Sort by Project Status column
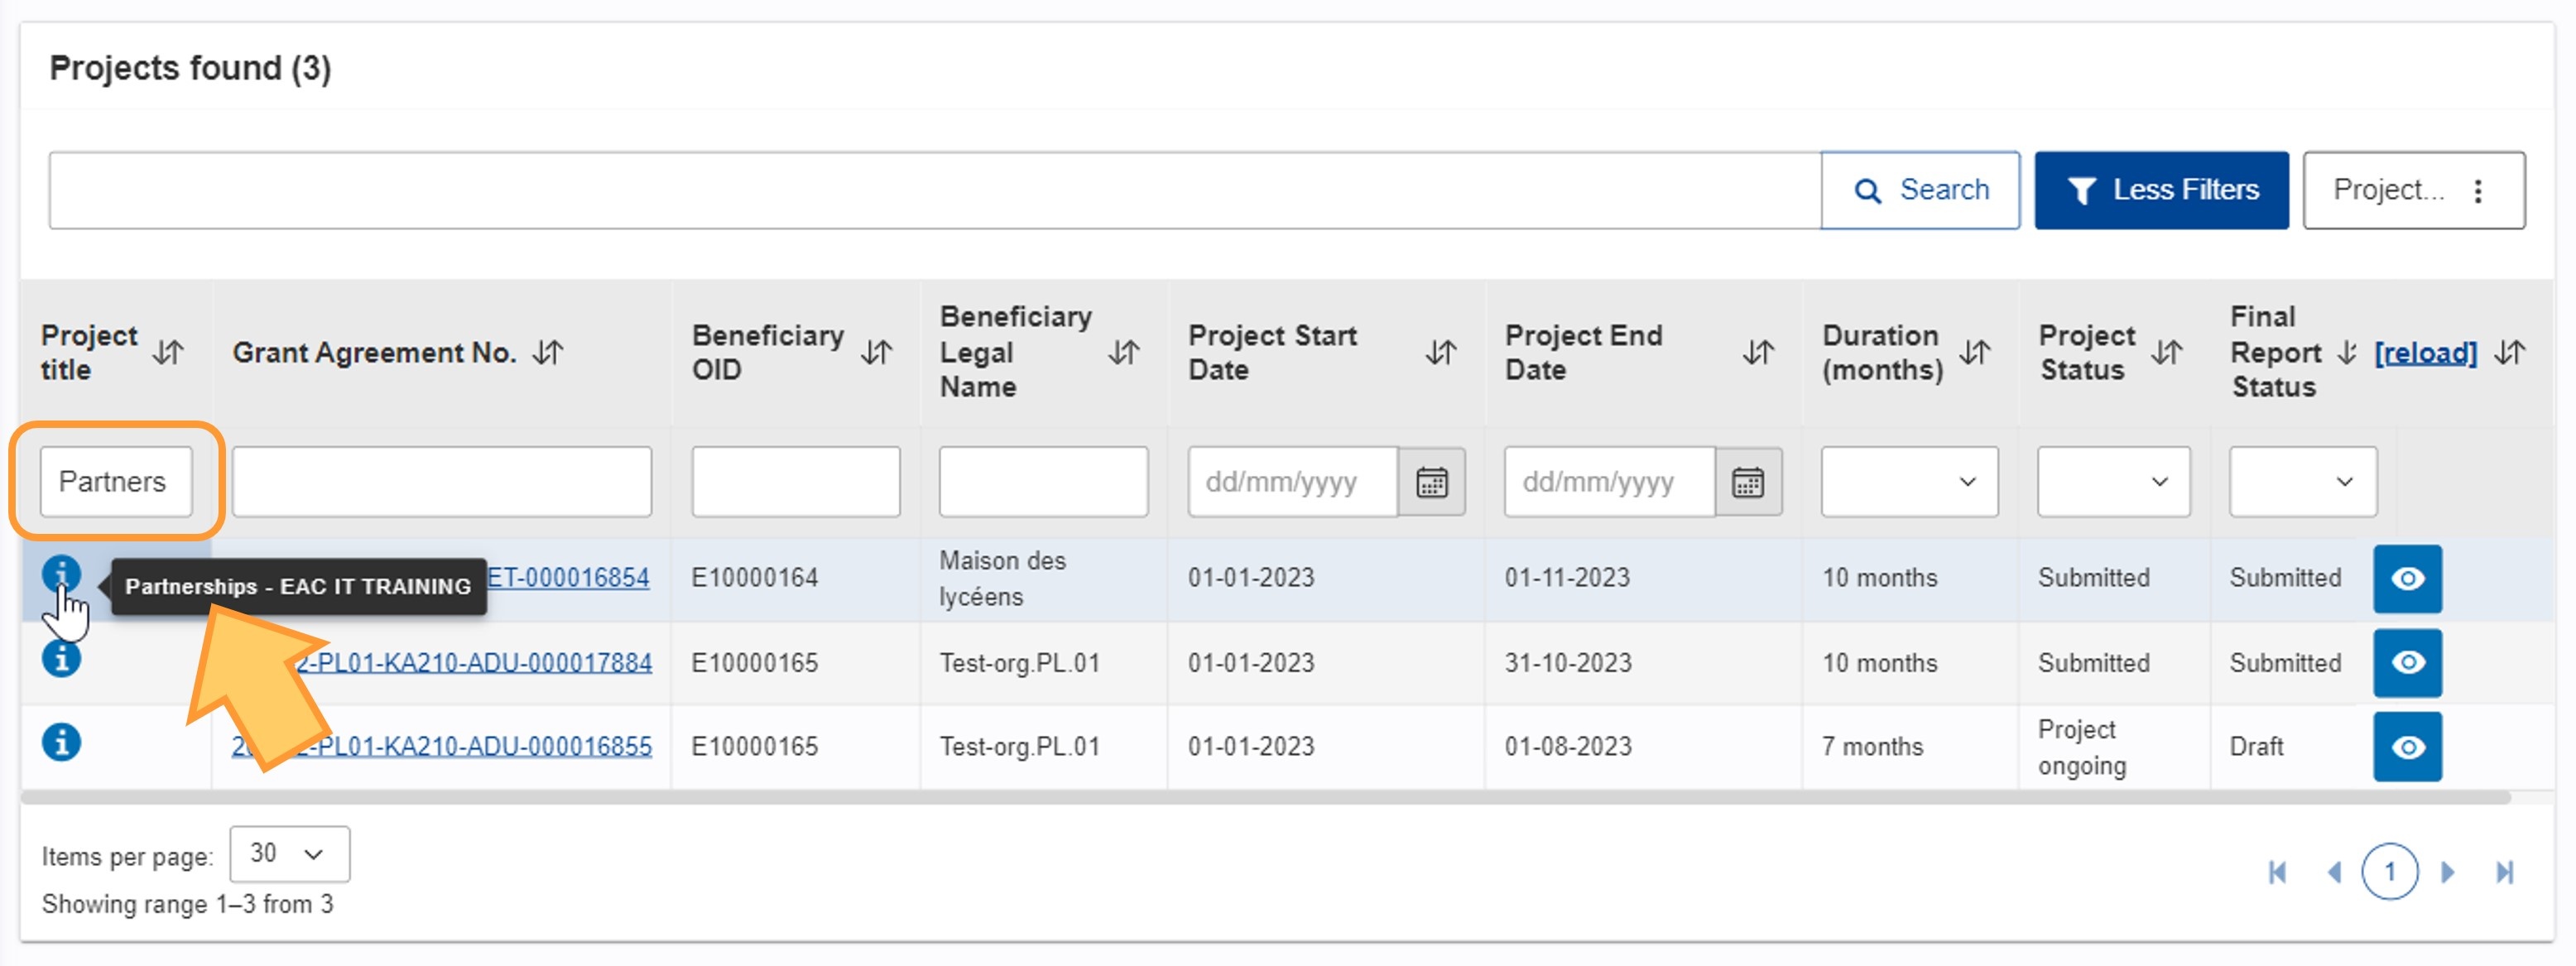Viewport: 2576px width, 966px height. 2166,352
